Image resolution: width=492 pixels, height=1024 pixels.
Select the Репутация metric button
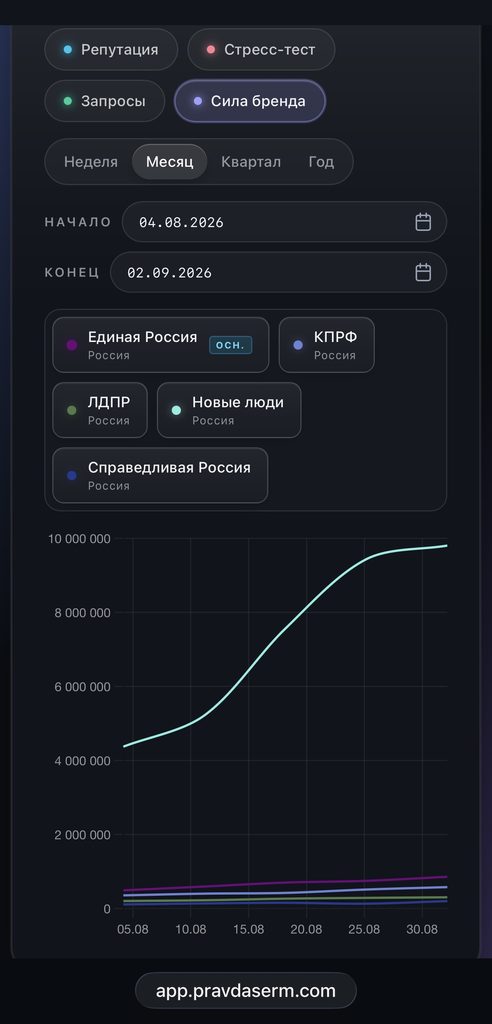[x=111, y=50]
